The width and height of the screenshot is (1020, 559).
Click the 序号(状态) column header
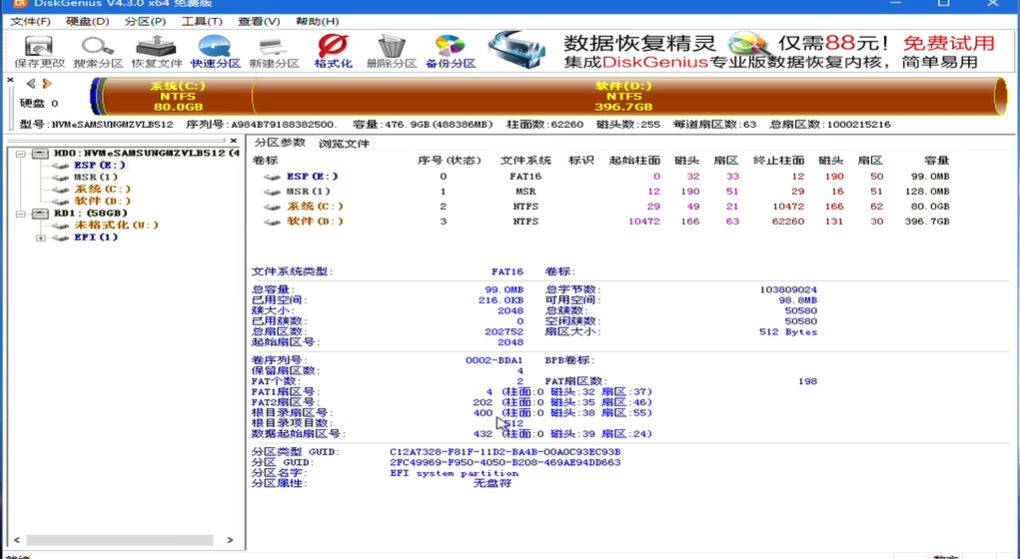[449, 160]
